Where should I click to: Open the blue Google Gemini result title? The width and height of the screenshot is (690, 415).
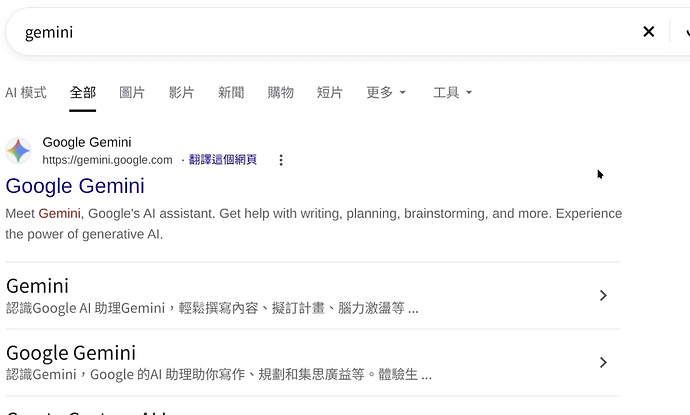(75, 186)
